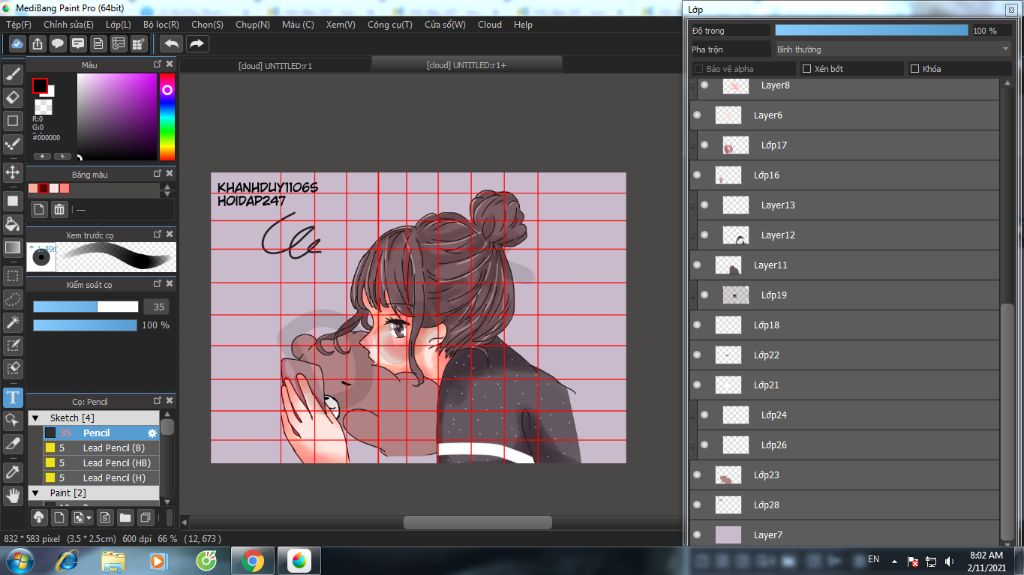Click the rainbow hue slider bar
The height and width of the screenshot is (575, 1024).
point(167,117)
